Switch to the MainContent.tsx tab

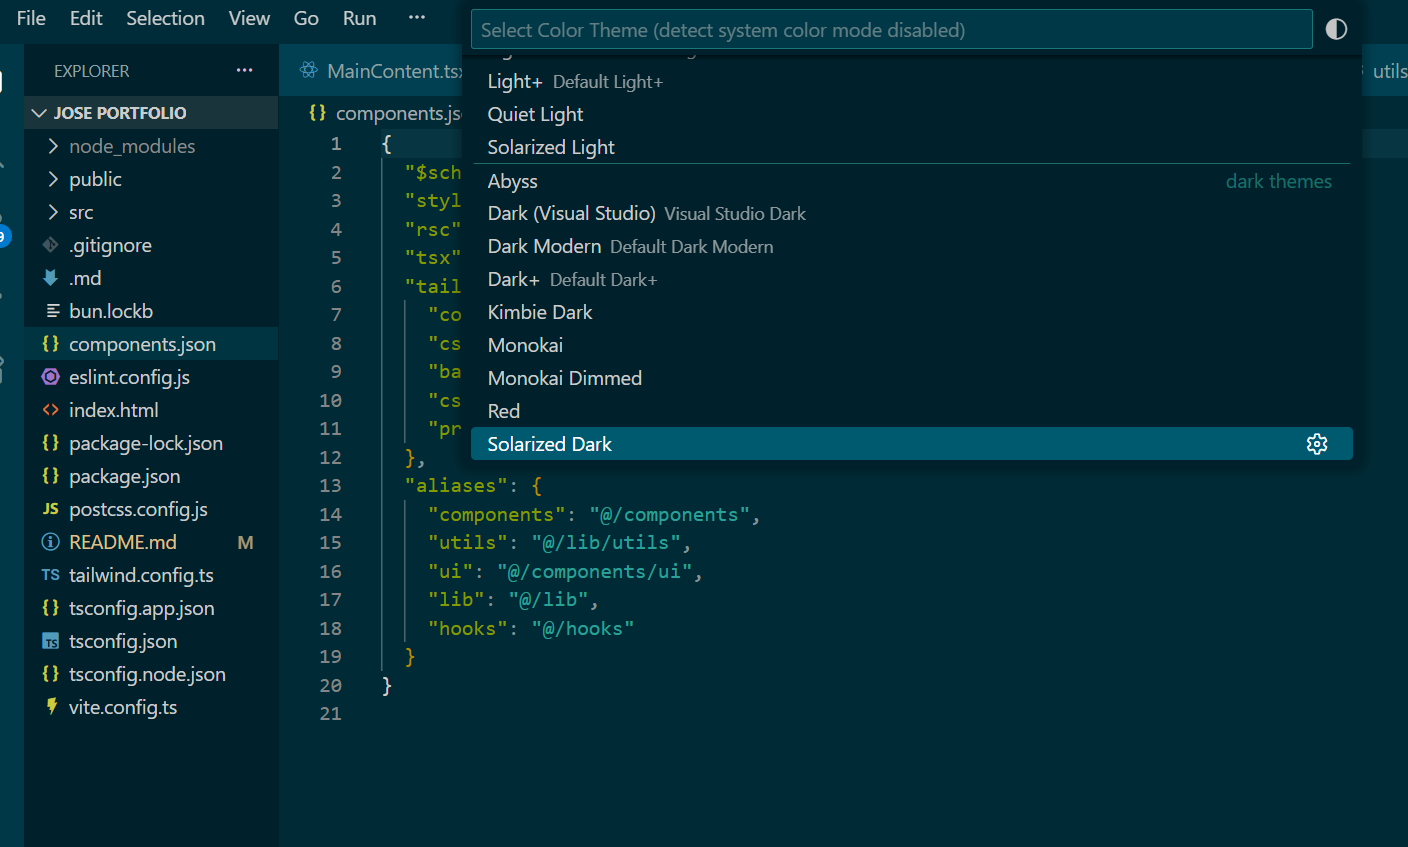click(x=394, y=71)
